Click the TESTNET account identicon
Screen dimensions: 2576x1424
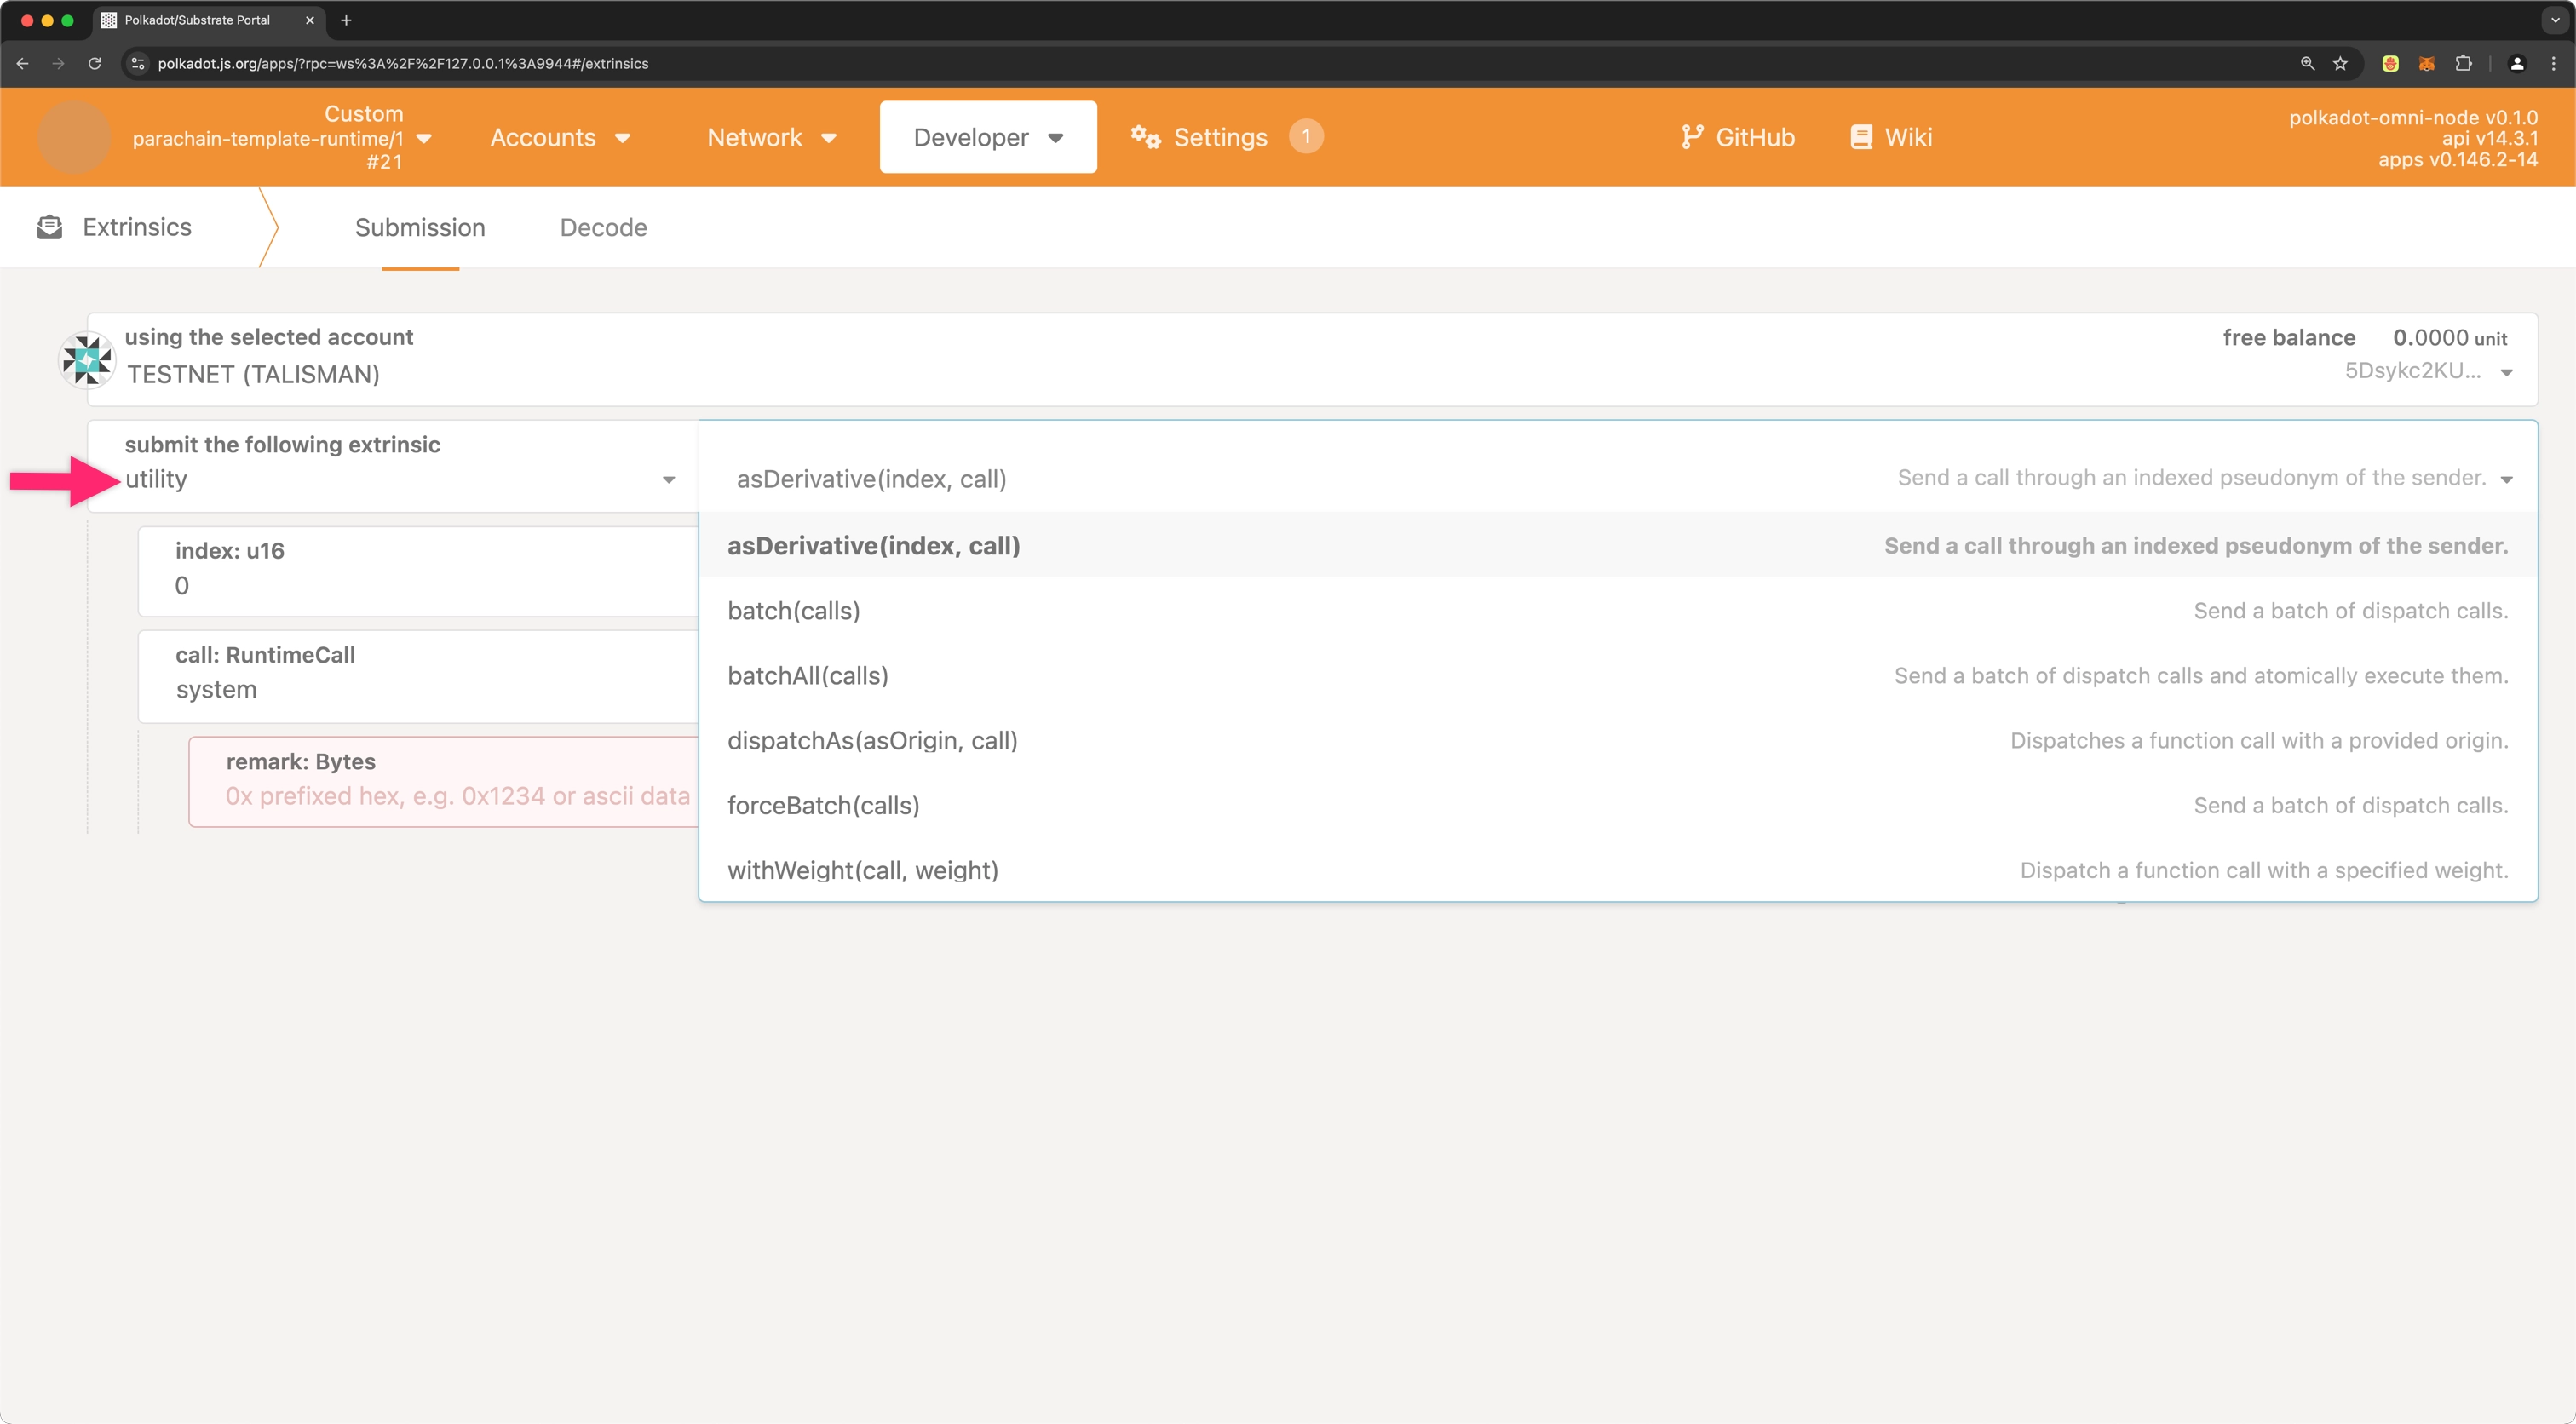point(87,360)
